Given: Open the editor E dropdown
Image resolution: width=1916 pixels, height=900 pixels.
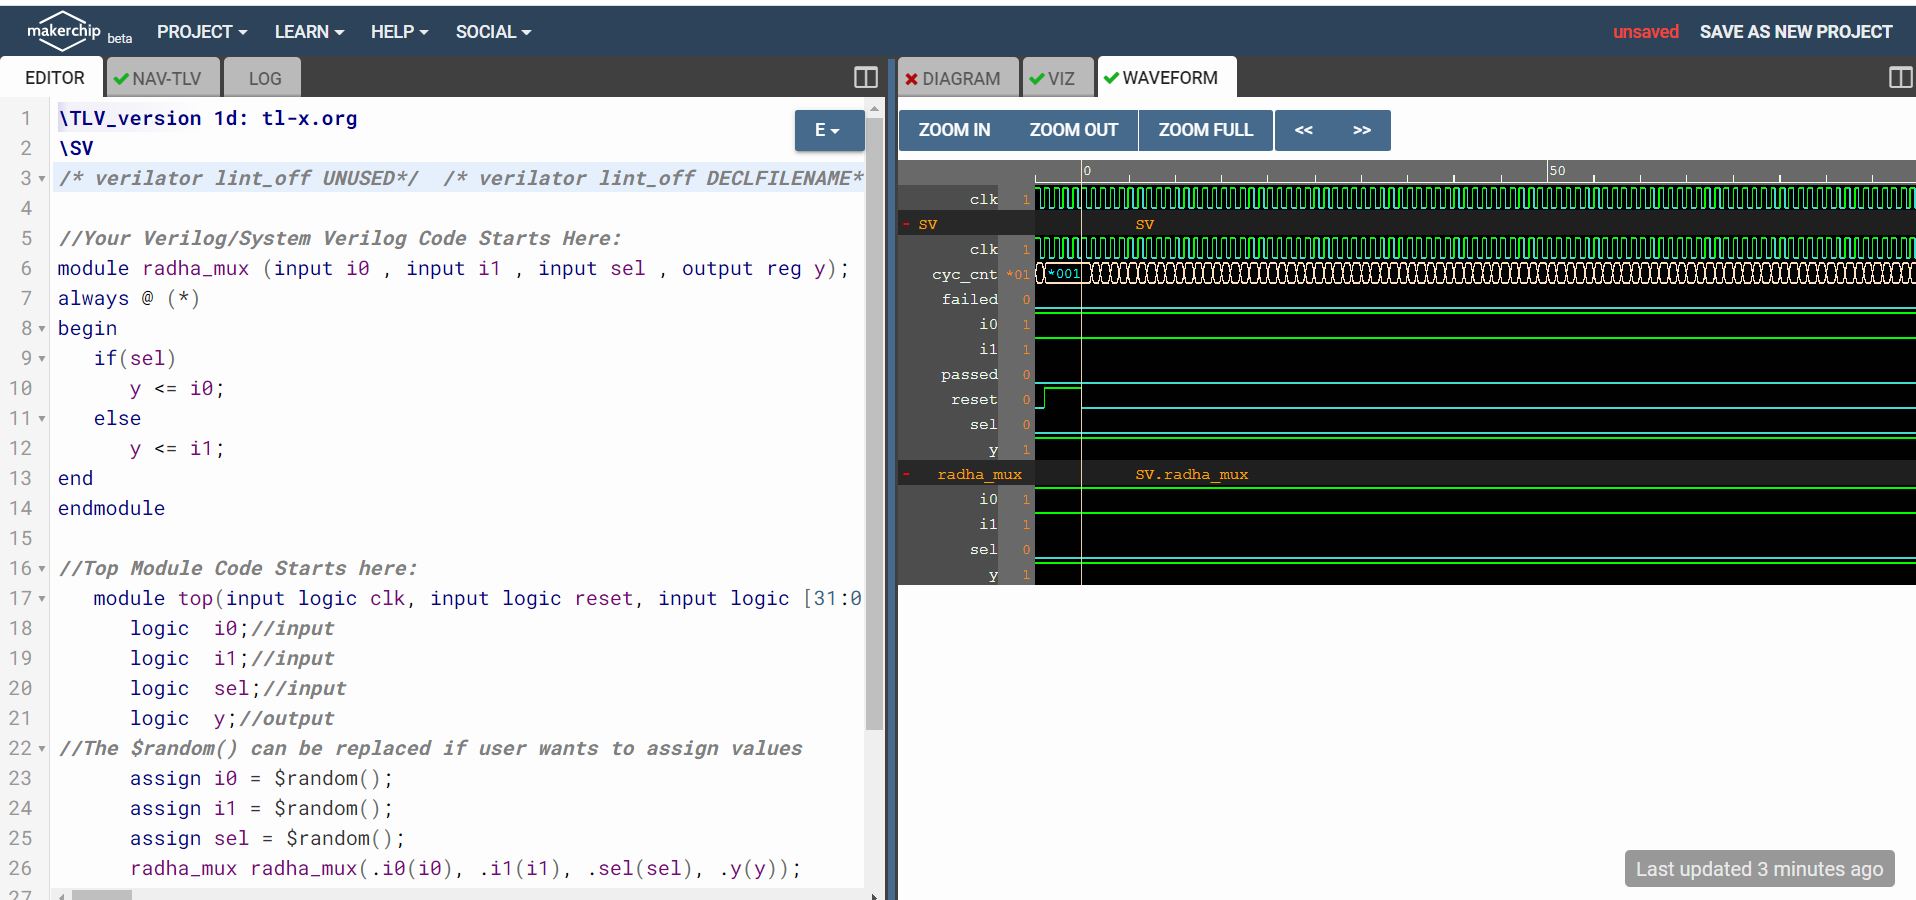Looking at the screenshot, I should coord(829,130).
